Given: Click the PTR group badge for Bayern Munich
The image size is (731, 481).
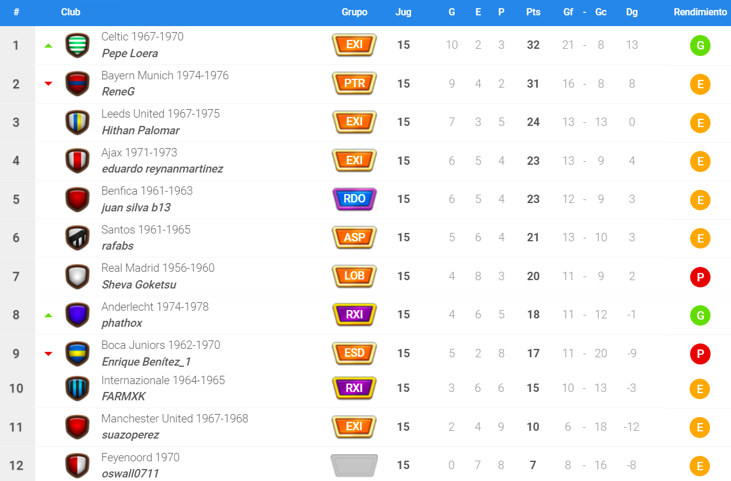Looking at the screenshot, I should (x=354, y=84).
